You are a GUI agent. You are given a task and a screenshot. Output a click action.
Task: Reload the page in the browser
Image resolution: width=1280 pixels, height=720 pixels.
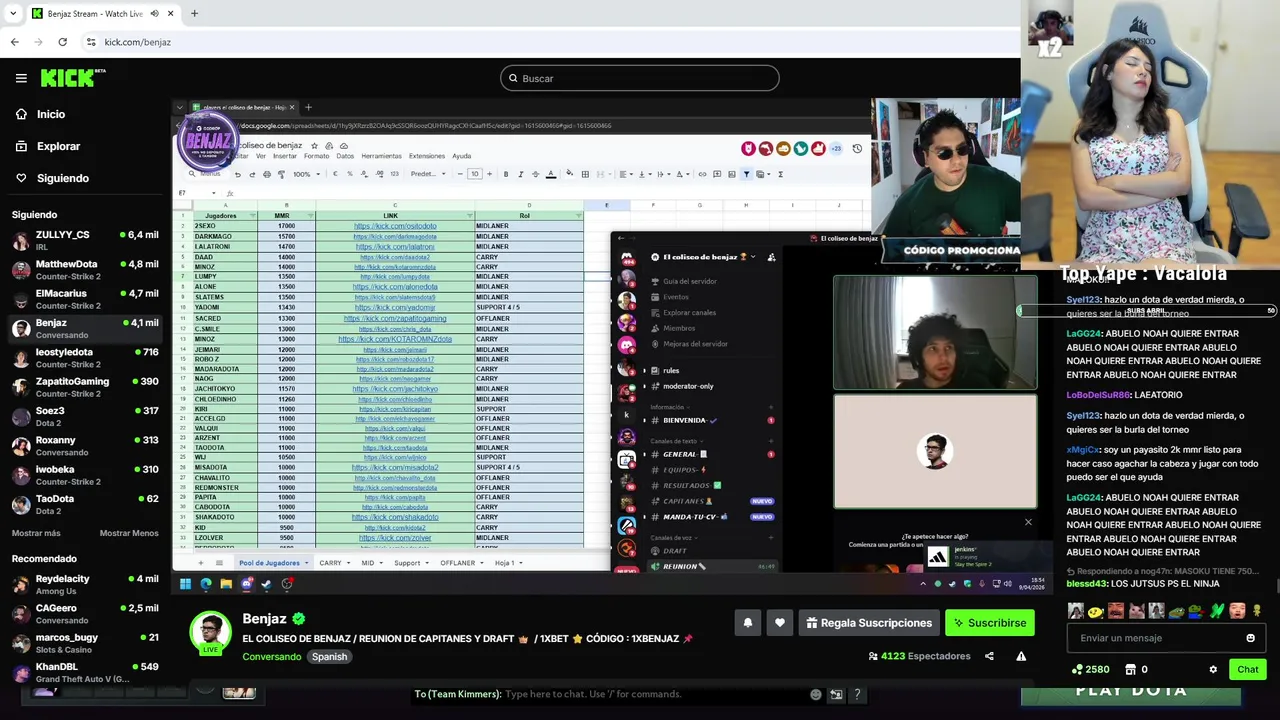click(62, 42)
